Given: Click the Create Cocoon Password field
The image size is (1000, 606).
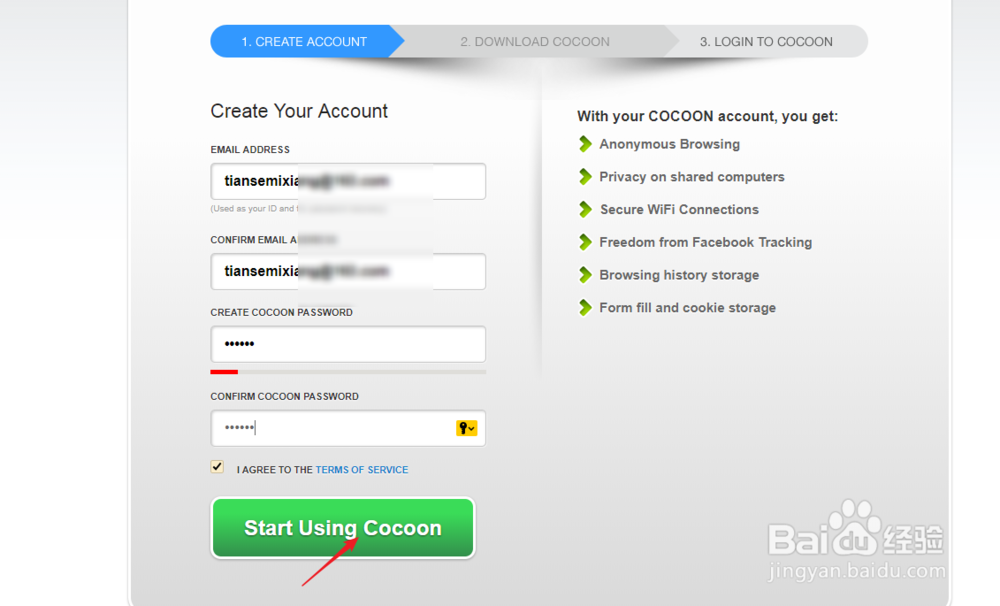Looking at the screenshot, I should click(x=348, y=344).
